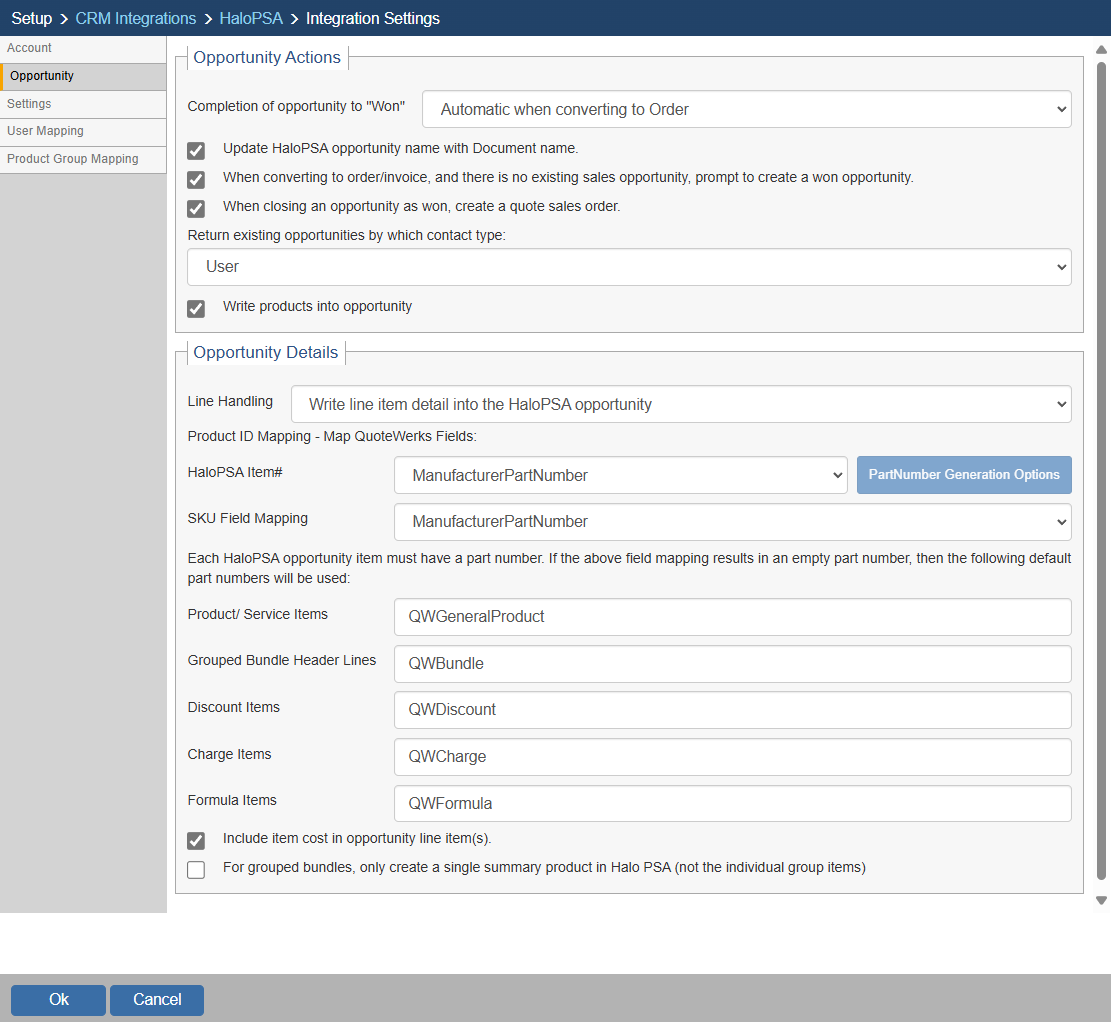The image size is (1111, 1022).
Task: Uncheck 'create a quote sales order' option
Action: (196, 208)
